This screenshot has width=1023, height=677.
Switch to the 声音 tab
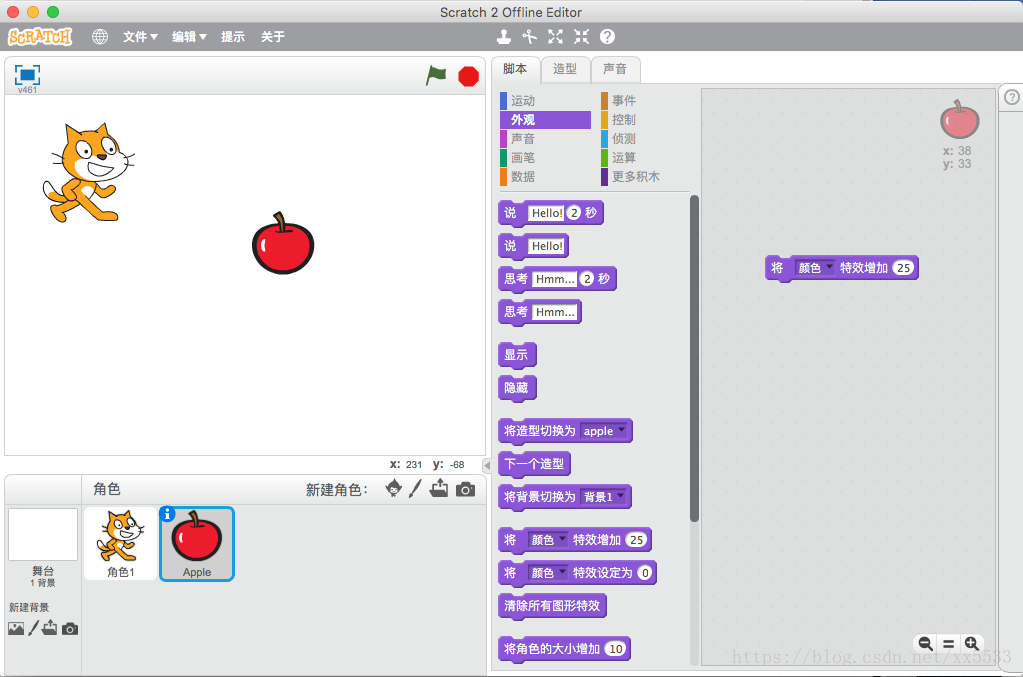click(615, 68)
